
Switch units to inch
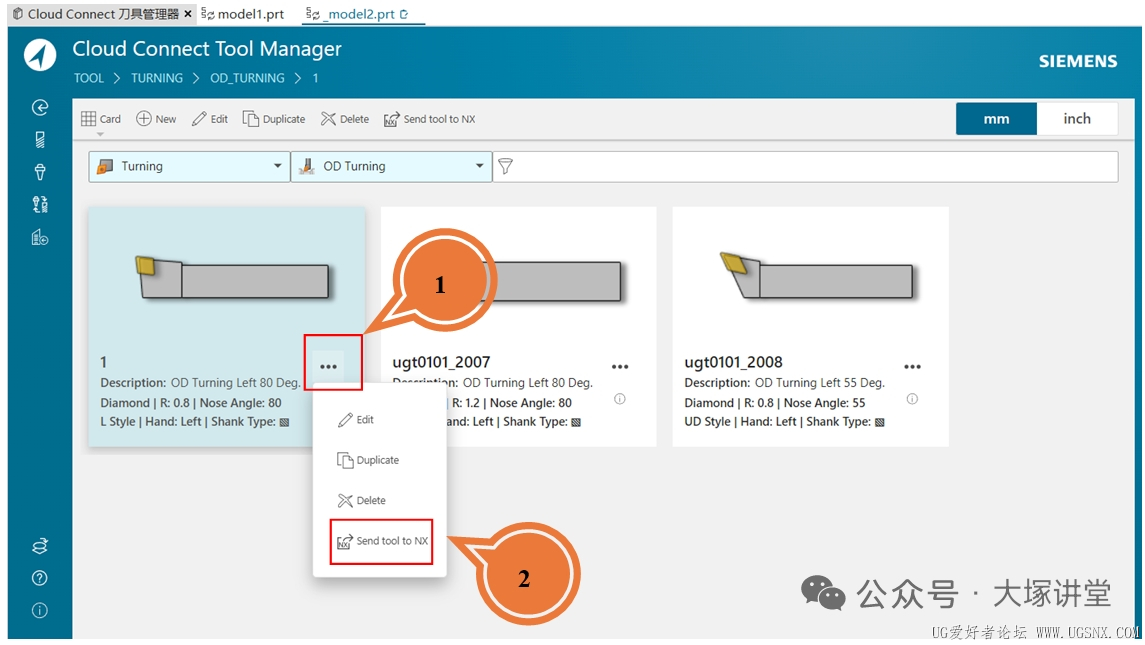pyautogui.click(x=1077, y=119)
